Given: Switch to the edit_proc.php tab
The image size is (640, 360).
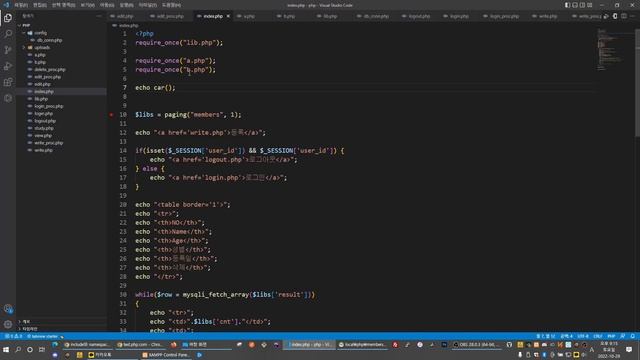Looking at the screenshot, I should (167, 16).
